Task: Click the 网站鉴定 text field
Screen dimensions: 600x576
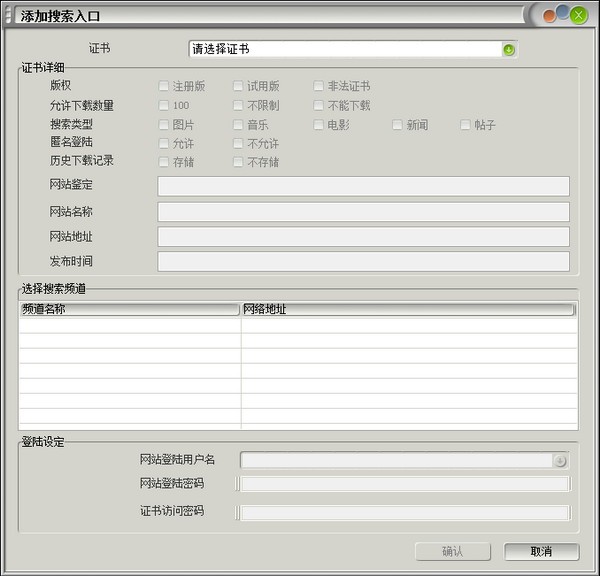Action: (x=364, y=186)
